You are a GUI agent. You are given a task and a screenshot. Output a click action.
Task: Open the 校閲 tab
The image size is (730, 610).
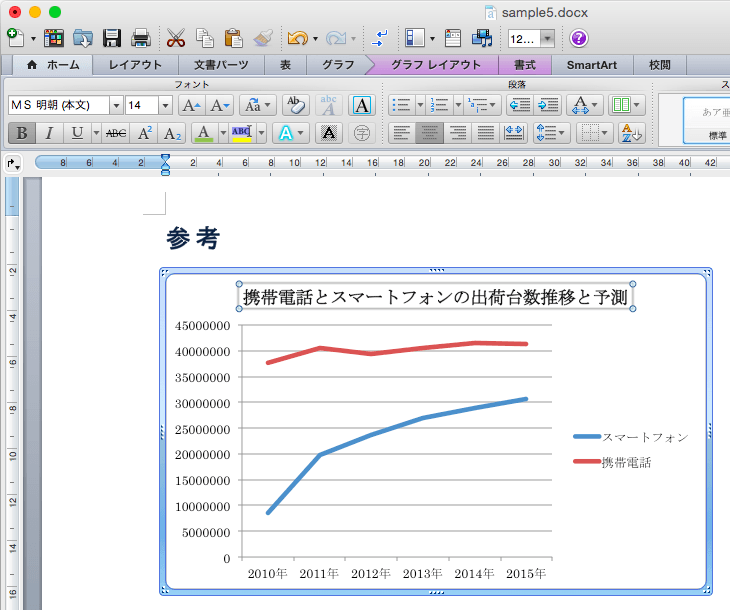[x=660, y=65]
